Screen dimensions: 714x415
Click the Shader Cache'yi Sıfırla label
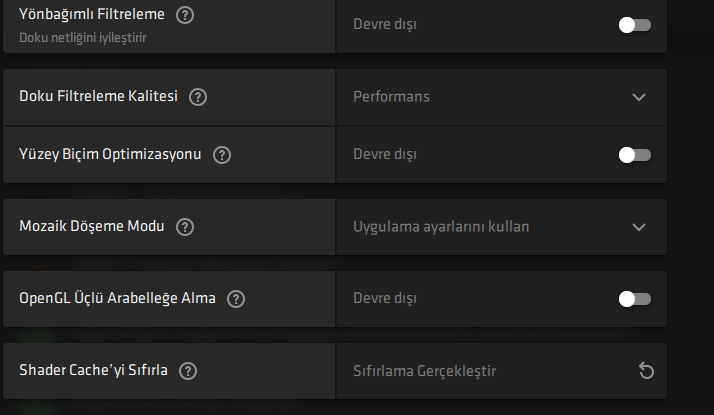(x=93, y=371)
